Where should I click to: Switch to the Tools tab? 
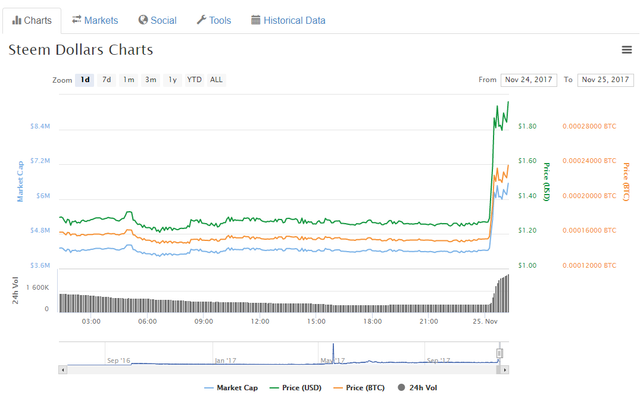214,20
